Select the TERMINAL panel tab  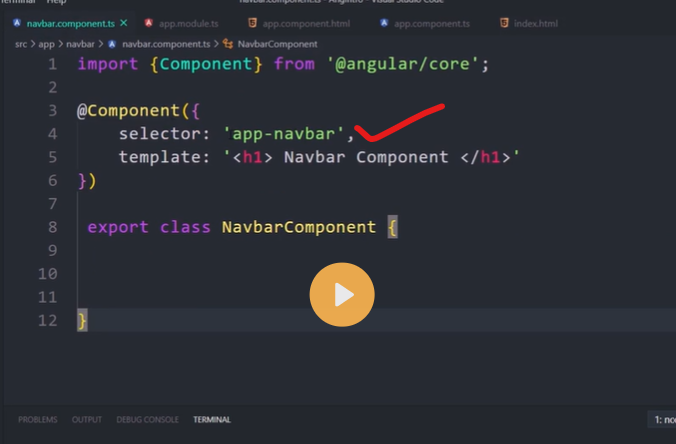[x=212, y=420]
